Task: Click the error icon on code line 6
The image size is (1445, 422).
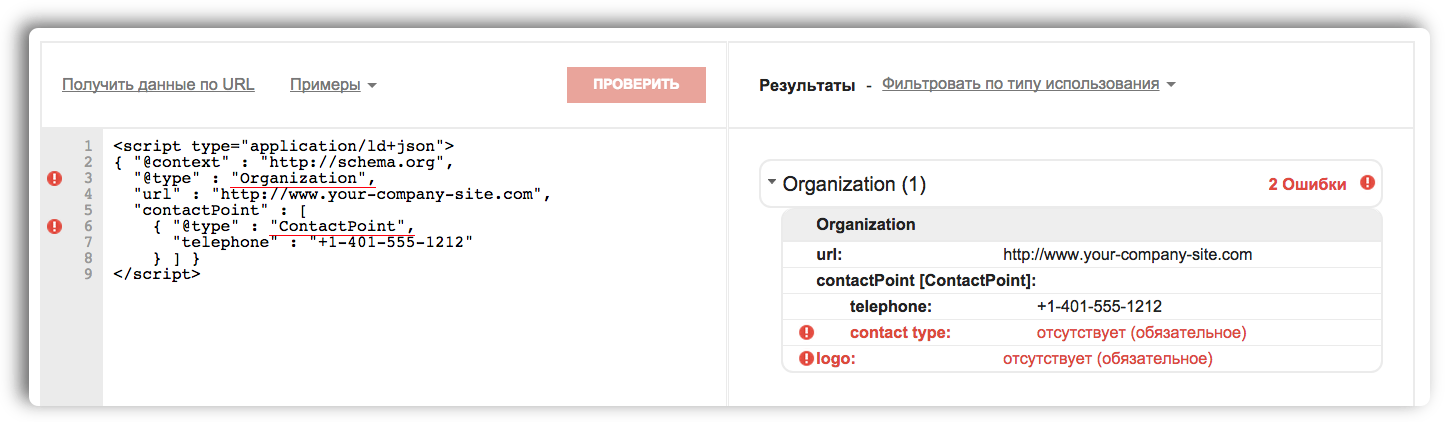Action: point(55,226)
